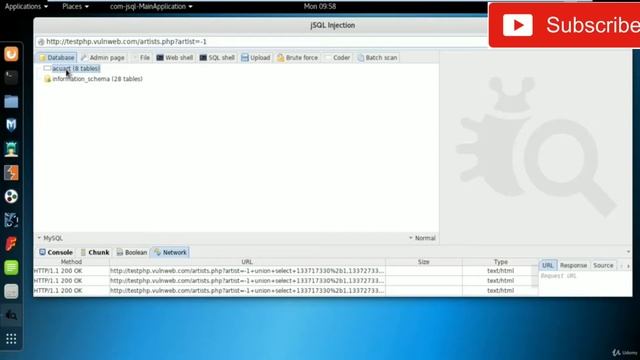Sort by the Size column header

tap(424, 262)
